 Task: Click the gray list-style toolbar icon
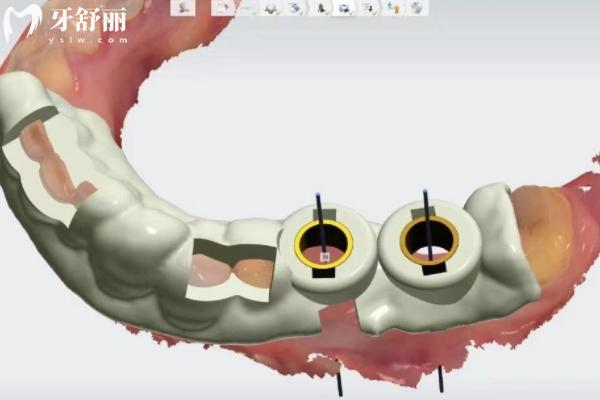click(369, 7)
